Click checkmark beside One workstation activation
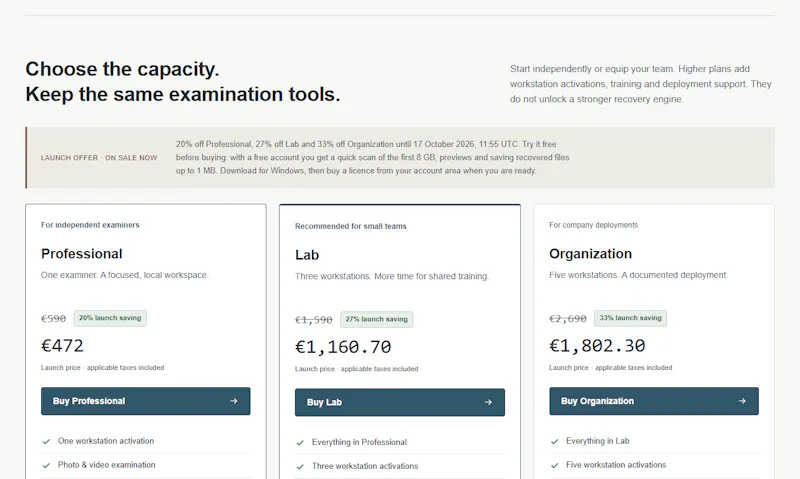Viewport: 800px width, 479px height. pos(46,441)
